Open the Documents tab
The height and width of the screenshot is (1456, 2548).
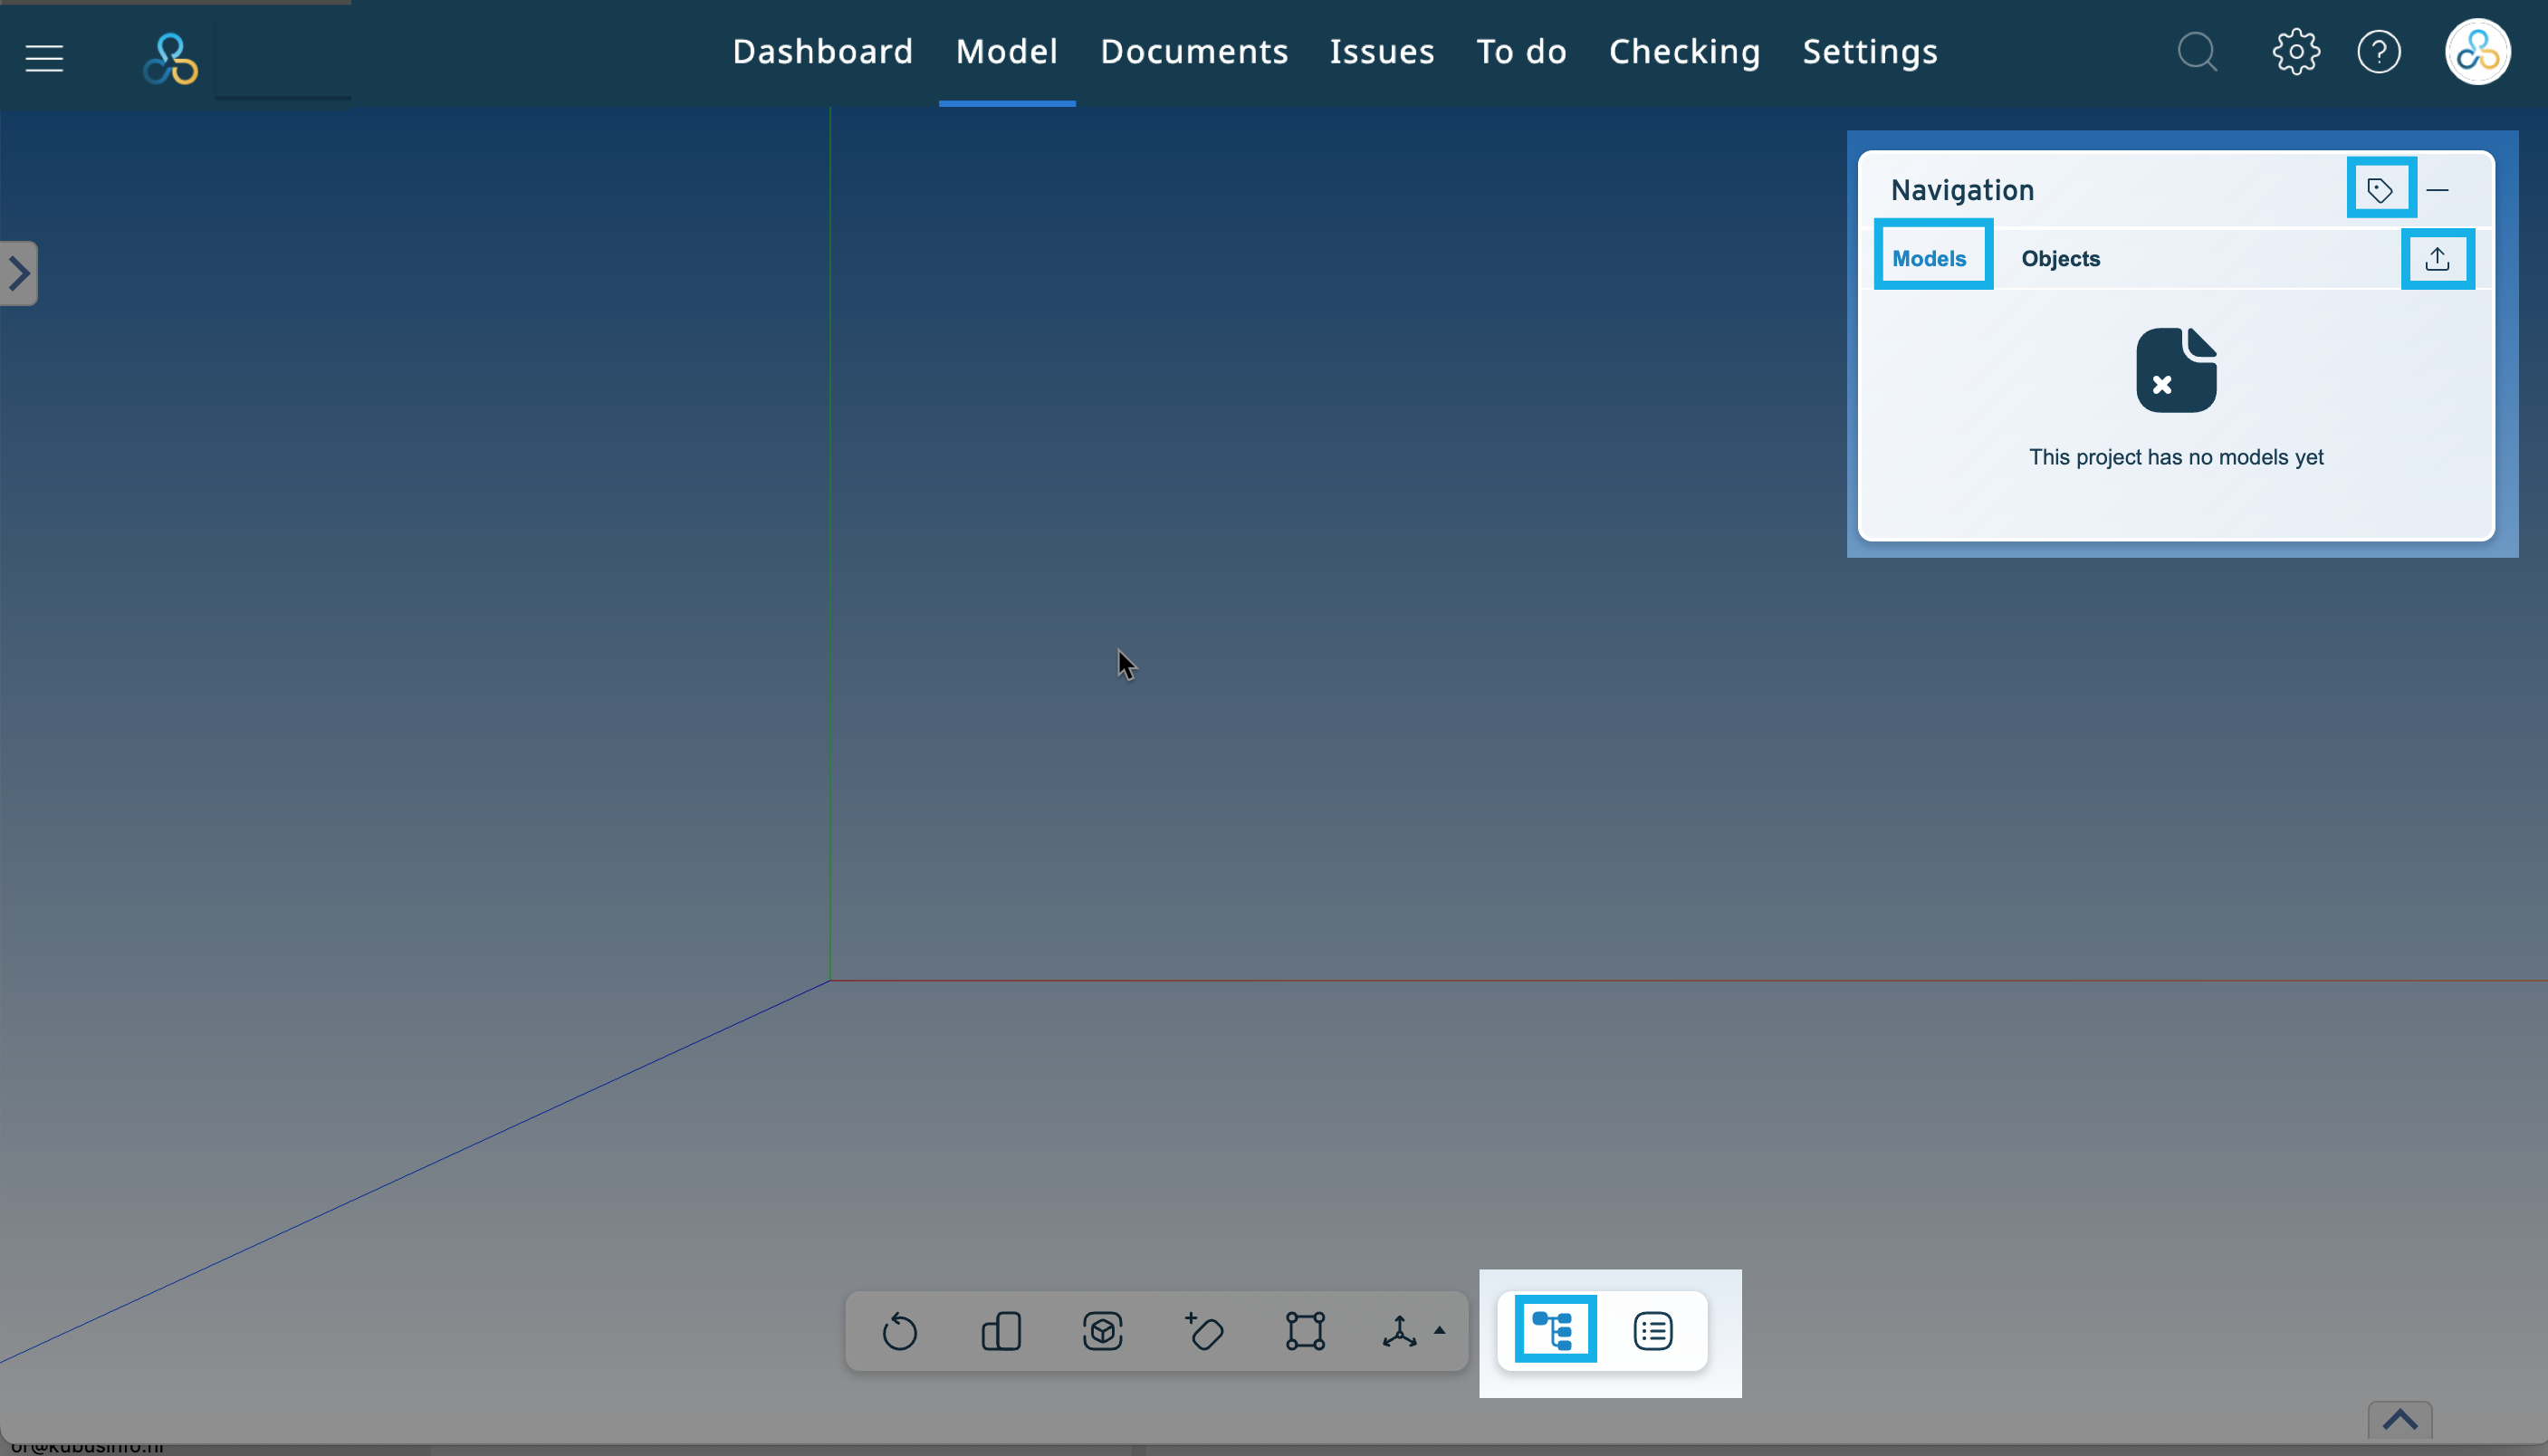(x=1193, y=51)
